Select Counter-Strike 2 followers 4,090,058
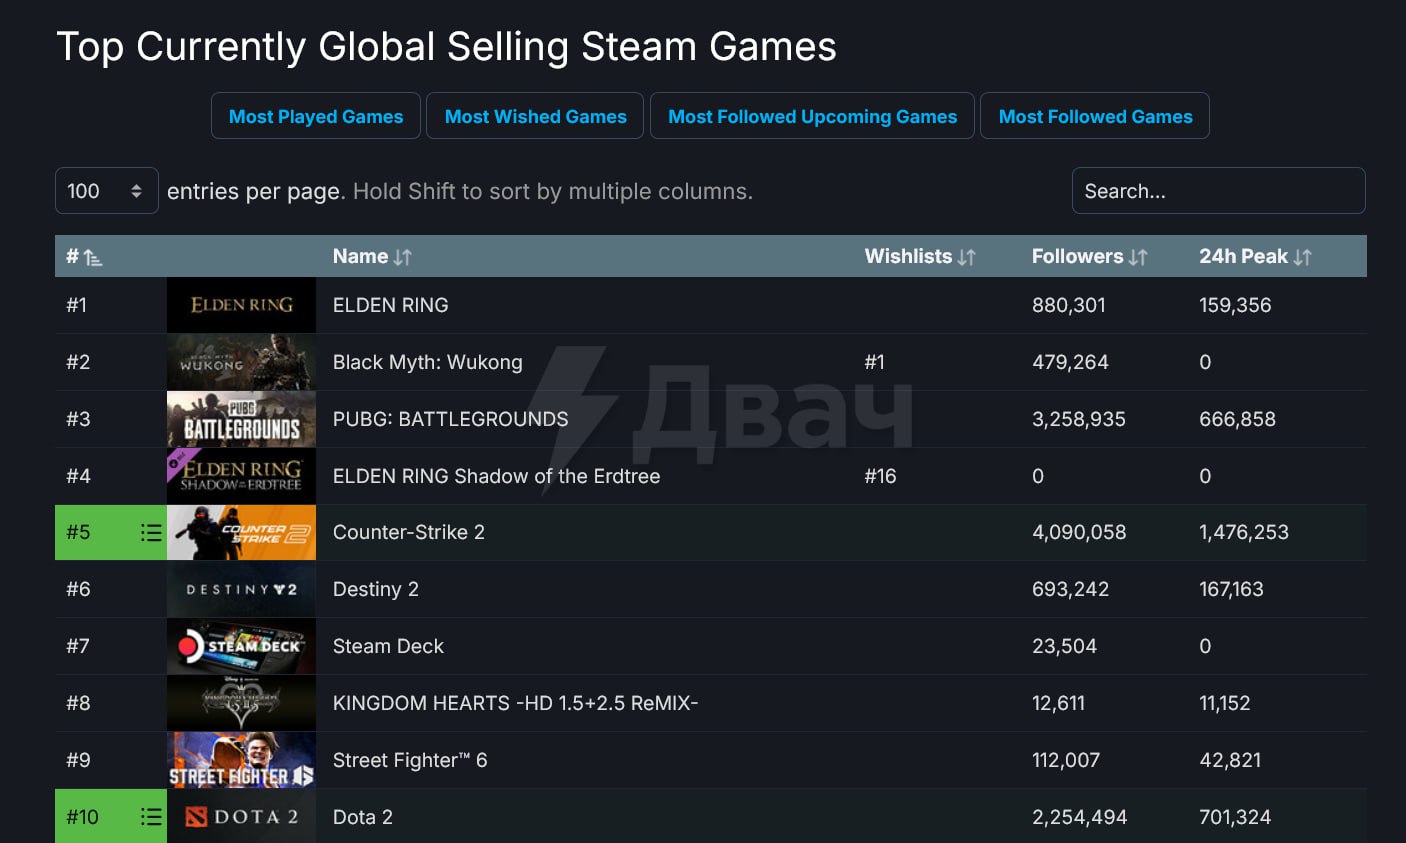This screenshot has width=1406, height=843. click(1079, 533)
